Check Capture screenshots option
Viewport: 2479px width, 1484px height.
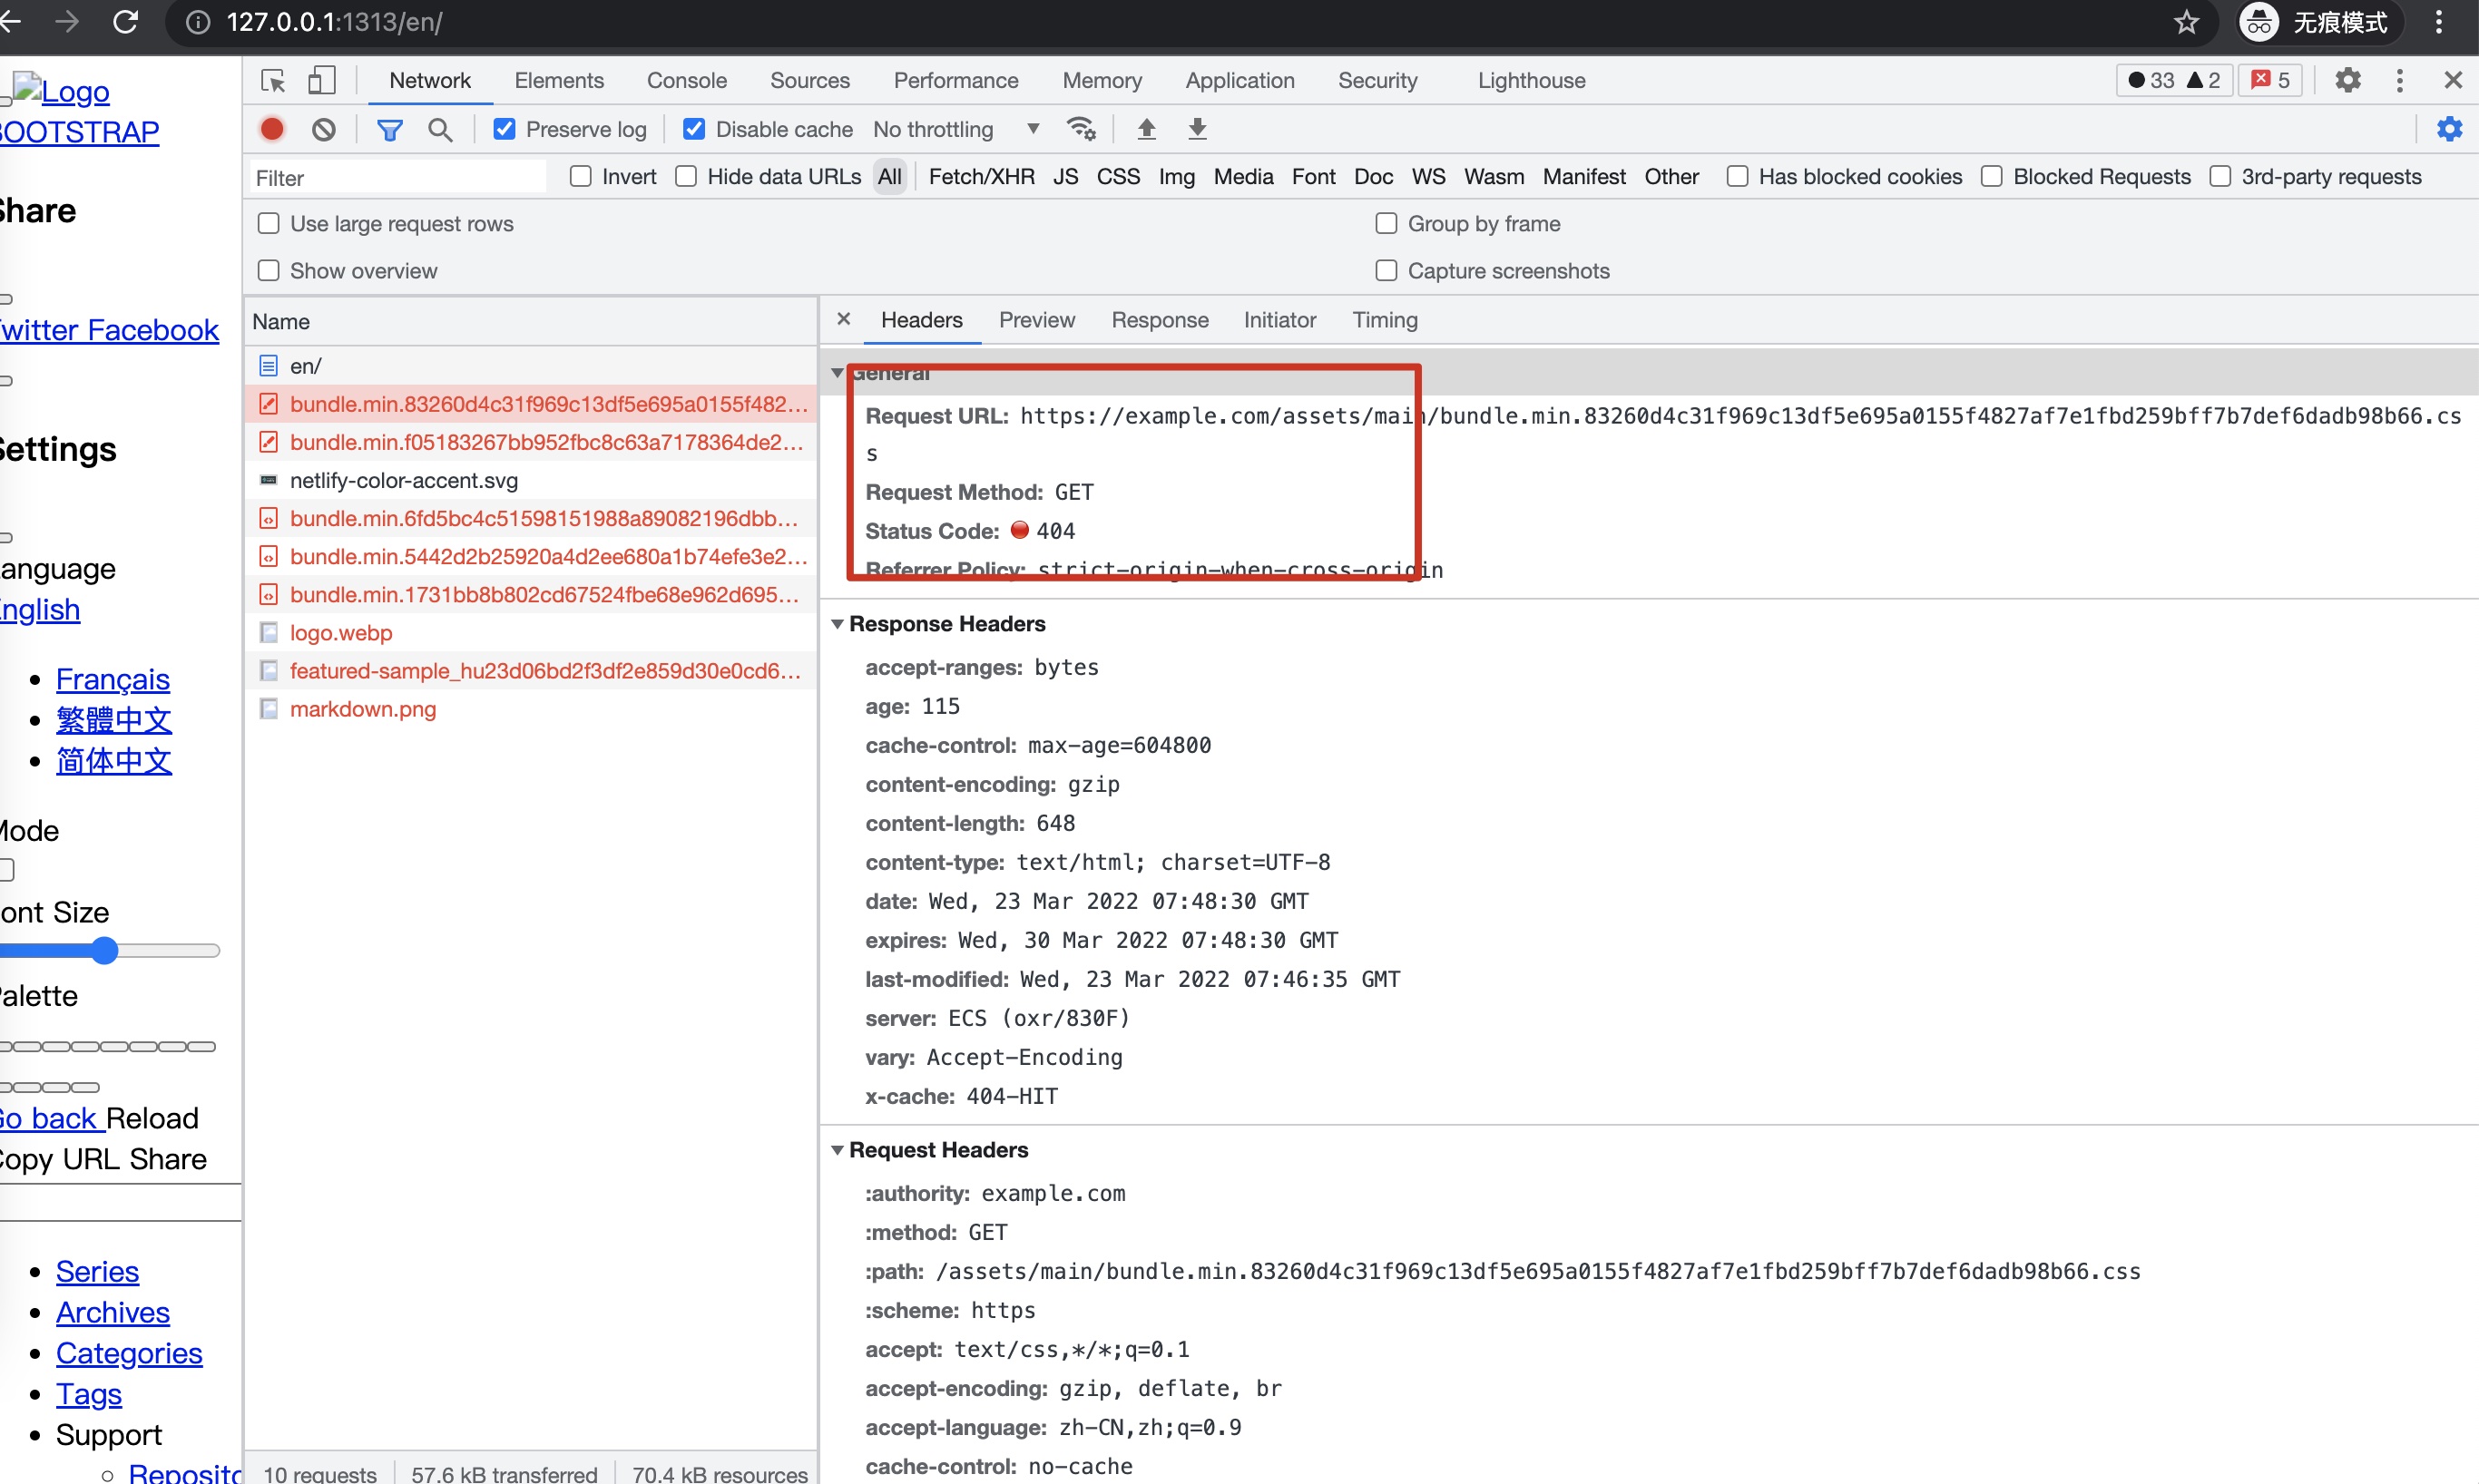point(1386,270)
